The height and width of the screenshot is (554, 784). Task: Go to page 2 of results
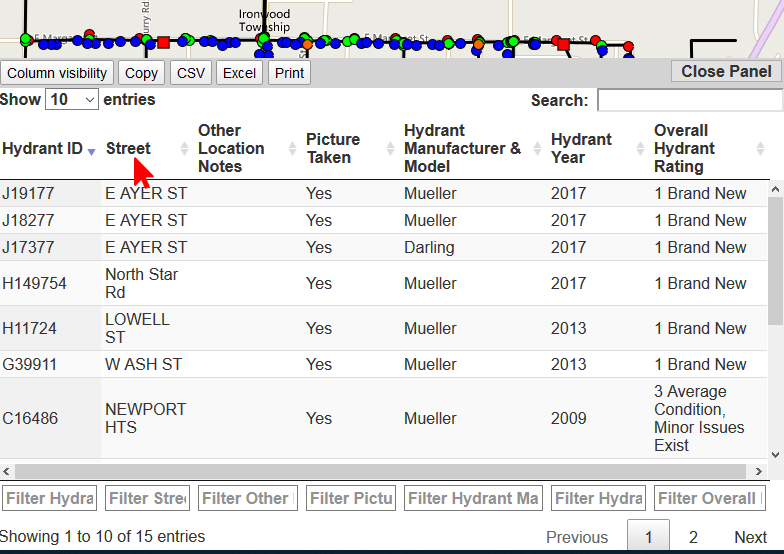tap(693, 537)
